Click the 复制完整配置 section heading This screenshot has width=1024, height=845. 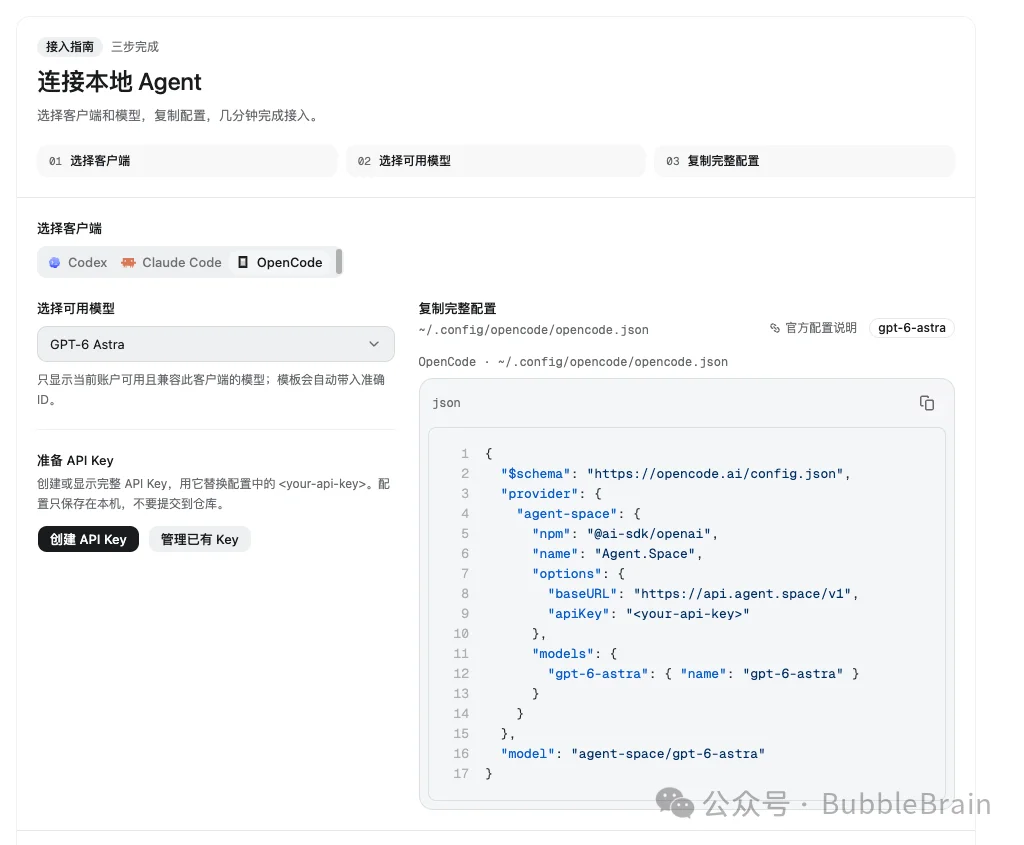(457, 308)
